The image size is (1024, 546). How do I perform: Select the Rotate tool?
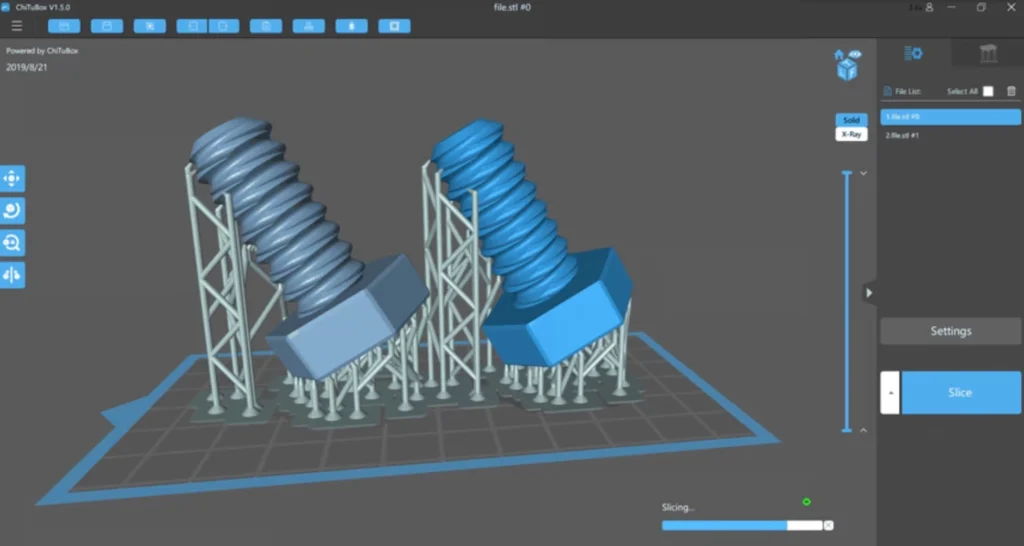coord(12,211)
